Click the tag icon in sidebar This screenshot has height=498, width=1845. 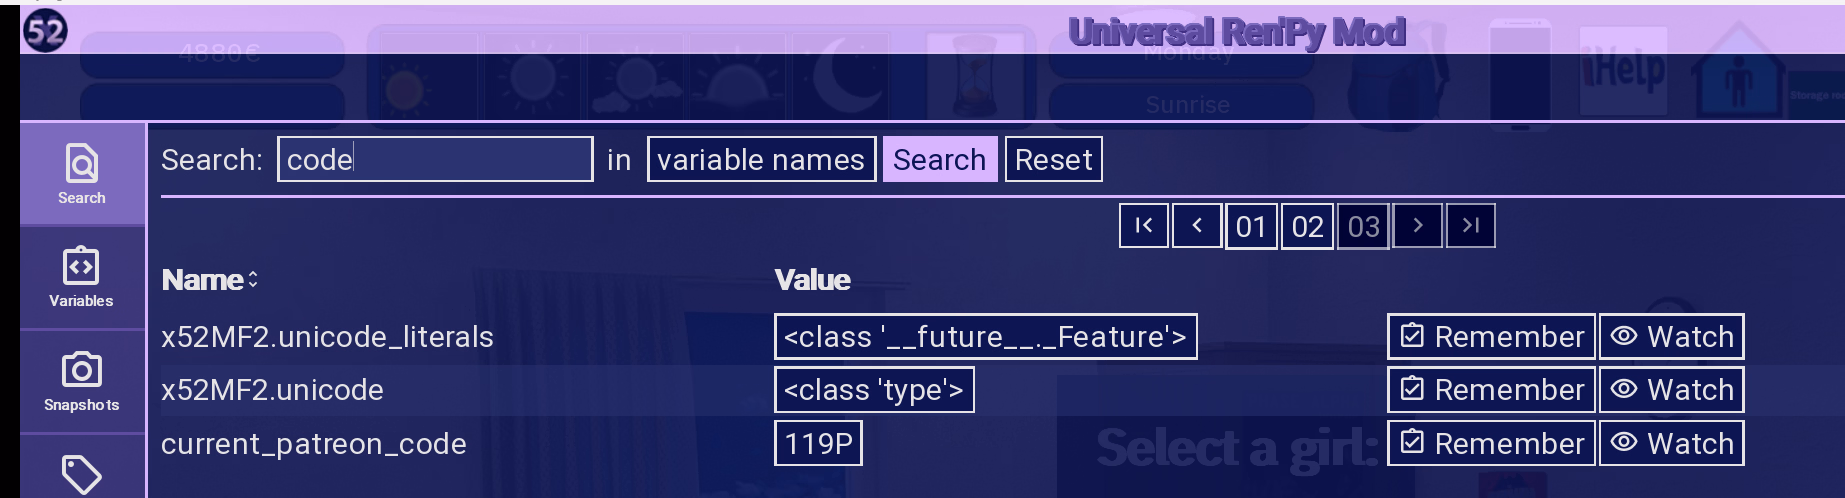82,474
